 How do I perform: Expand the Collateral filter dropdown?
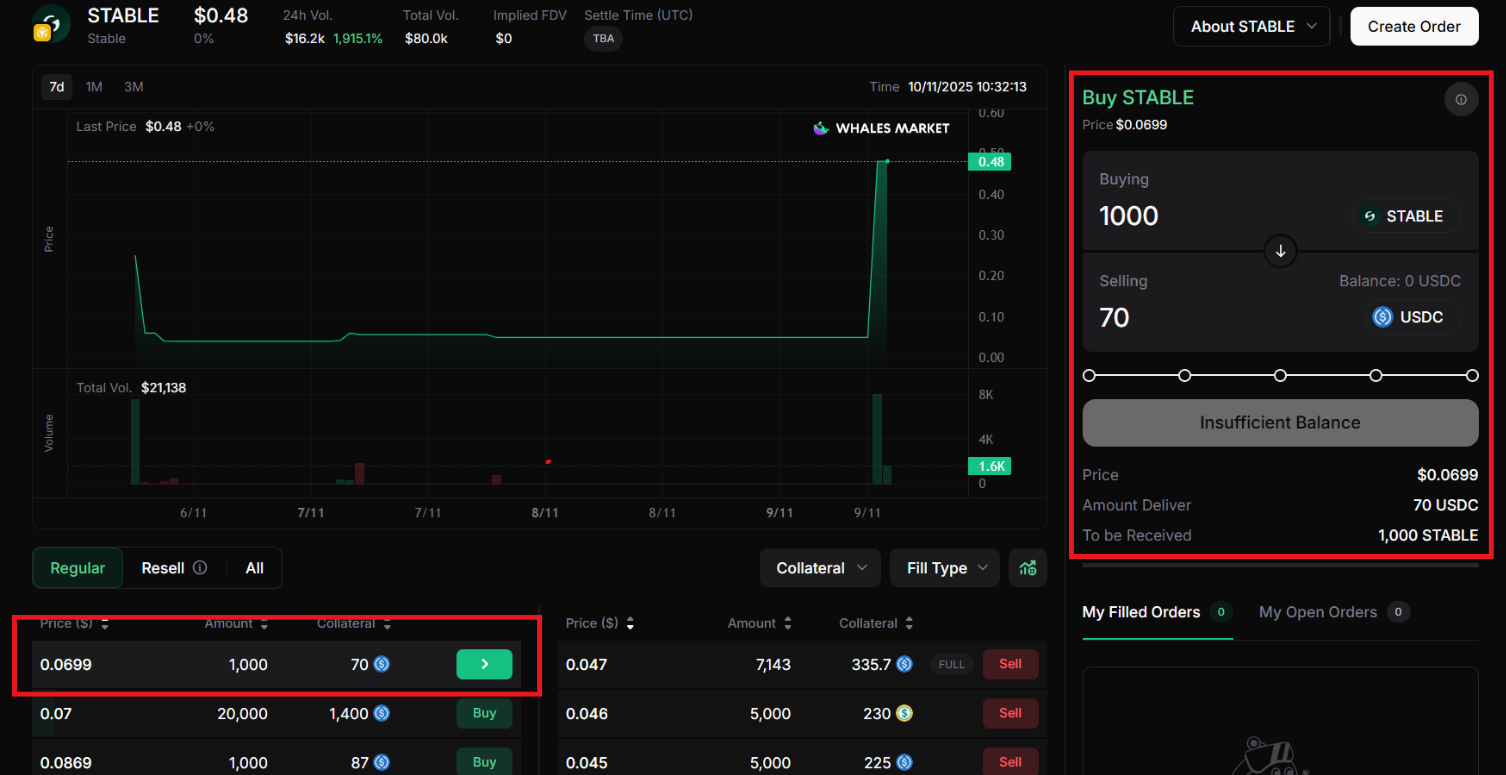pos(820,568)
